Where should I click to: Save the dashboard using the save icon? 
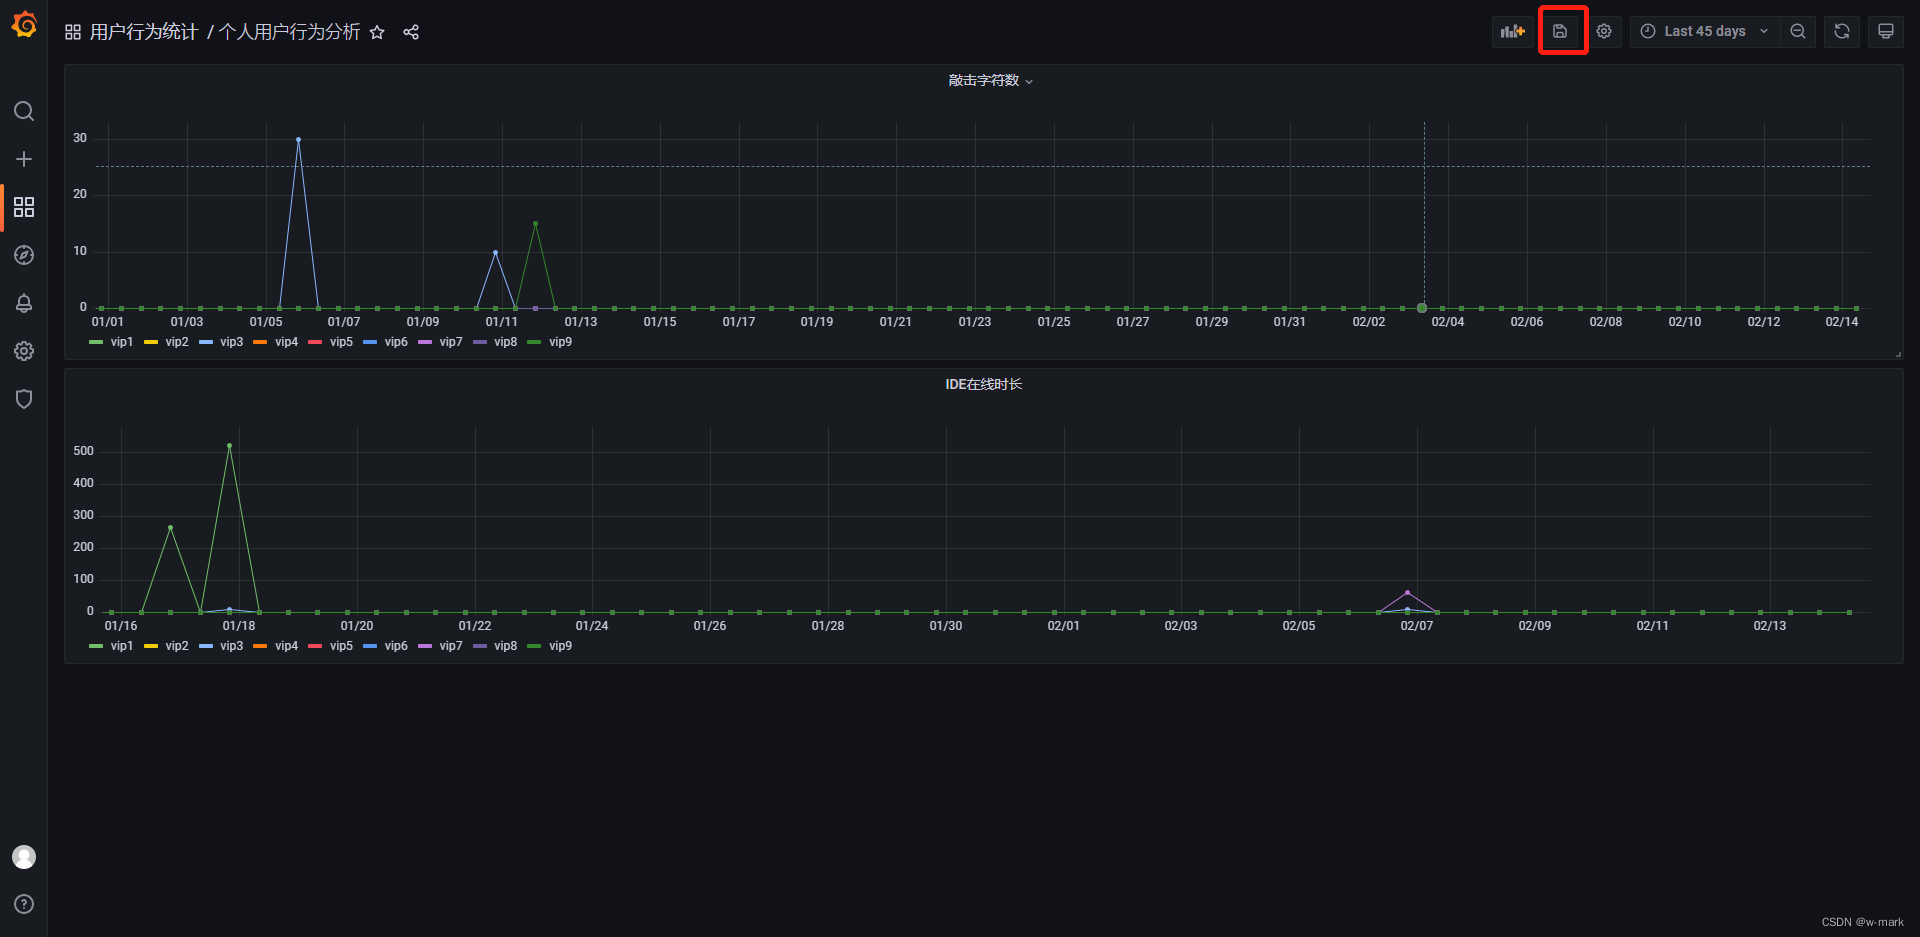(x=1561, y=31)
